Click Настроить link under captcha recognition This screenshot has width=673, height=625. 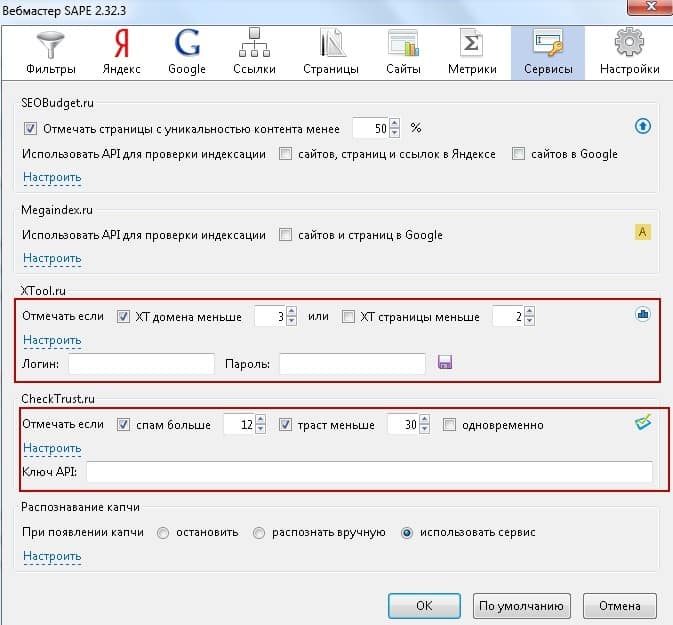(x=52, y=556)
